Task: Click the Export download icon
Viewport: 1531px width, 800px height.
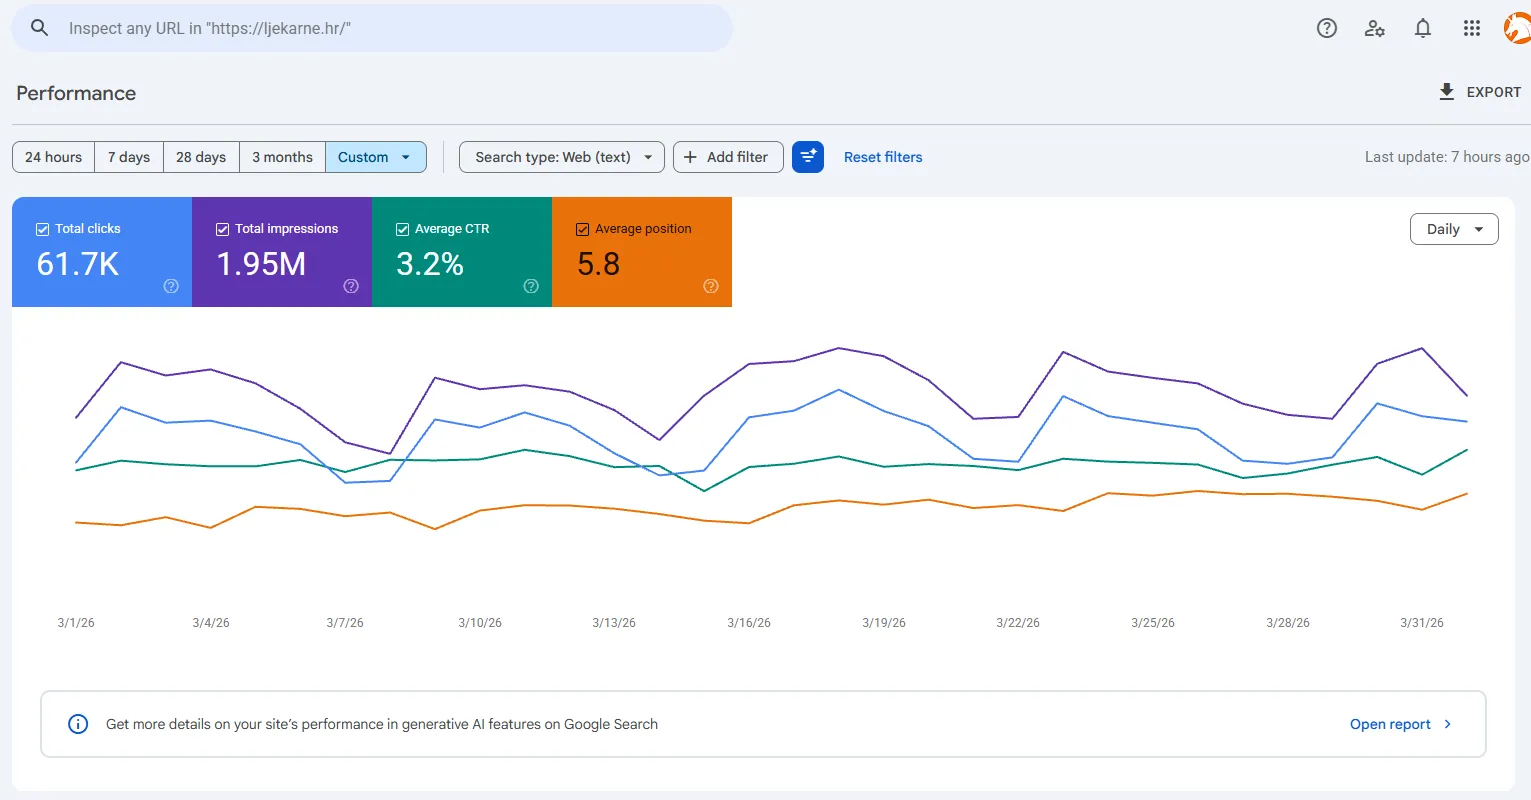Action: coord(1446,92)
